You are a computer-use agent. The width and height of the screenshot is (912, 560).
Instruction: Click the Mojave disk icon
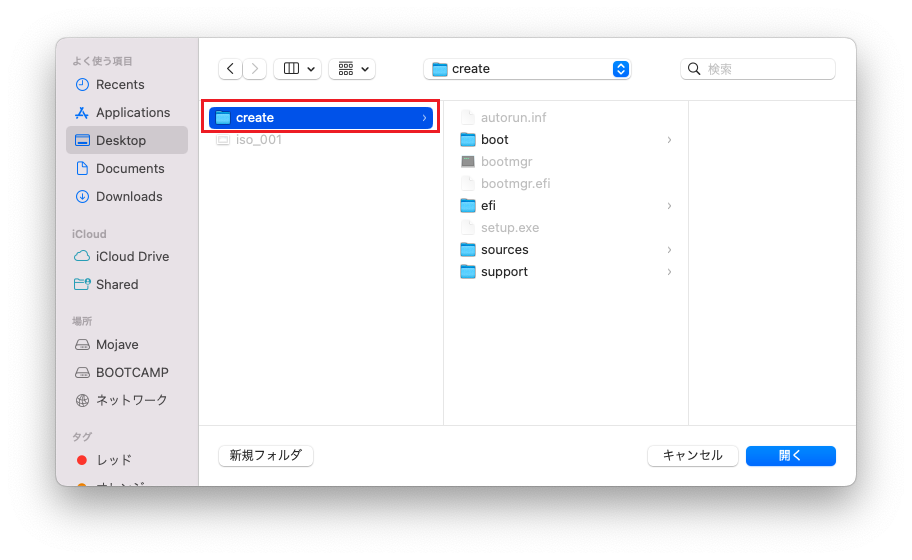pos(83,344)
